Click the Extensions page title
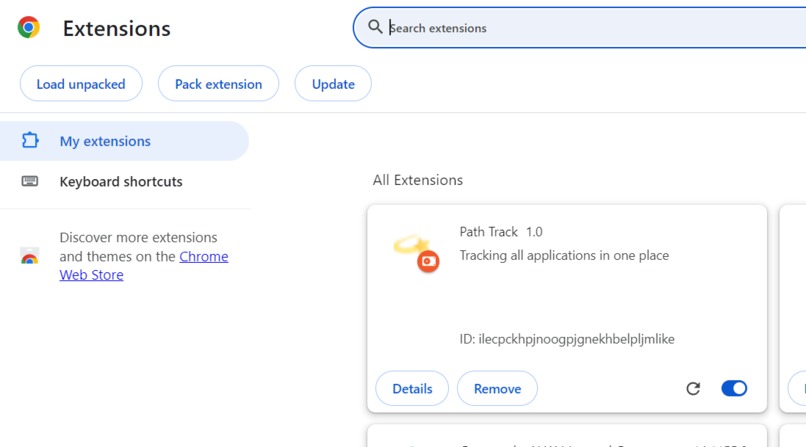 click(x=117, y=28)
